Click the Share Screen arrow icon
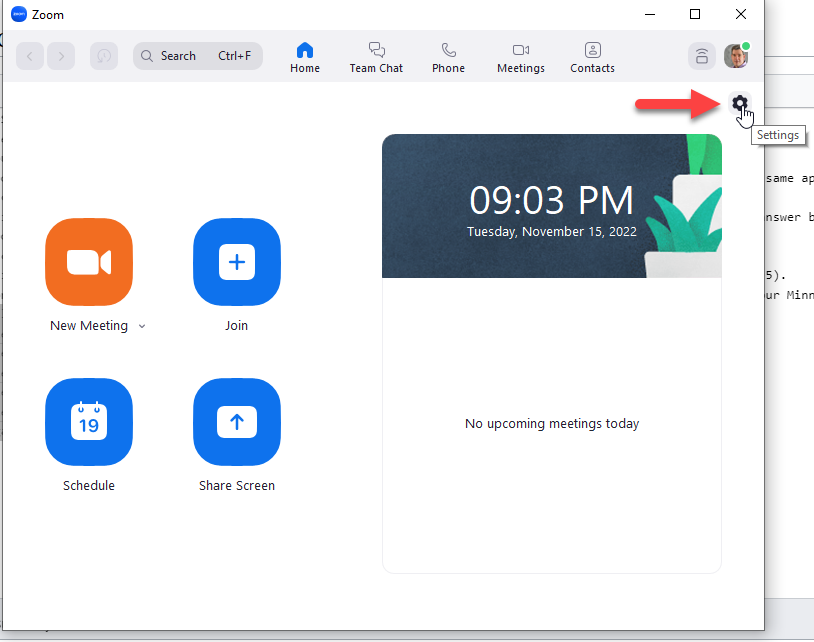The width and height of the screenshot is (814, 642). [x=237, y=422]
